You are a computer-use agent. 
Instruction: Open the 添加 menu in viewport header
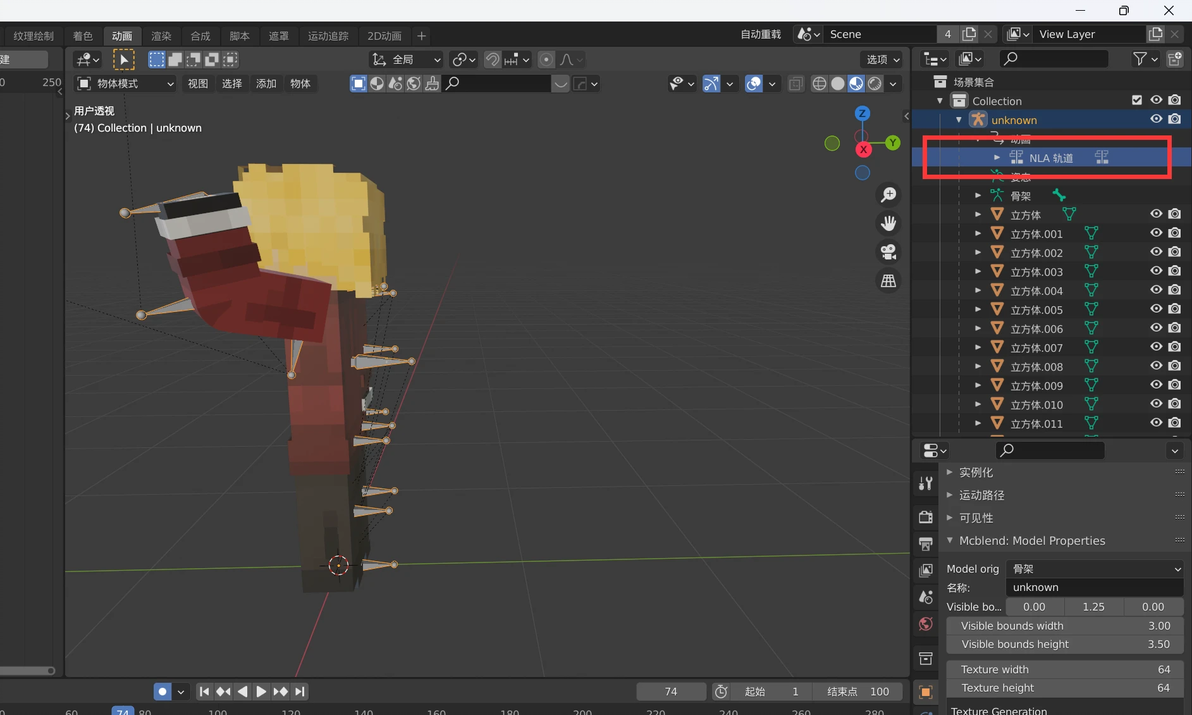pos(266,84)
